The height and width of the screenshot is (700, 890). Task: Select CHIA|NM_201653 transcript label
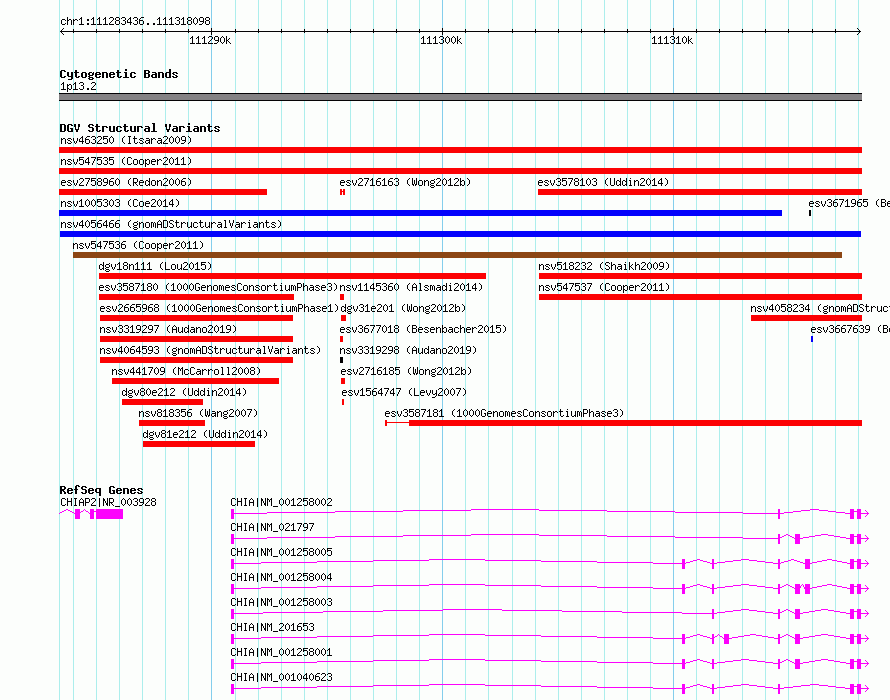tap(272, 627)
